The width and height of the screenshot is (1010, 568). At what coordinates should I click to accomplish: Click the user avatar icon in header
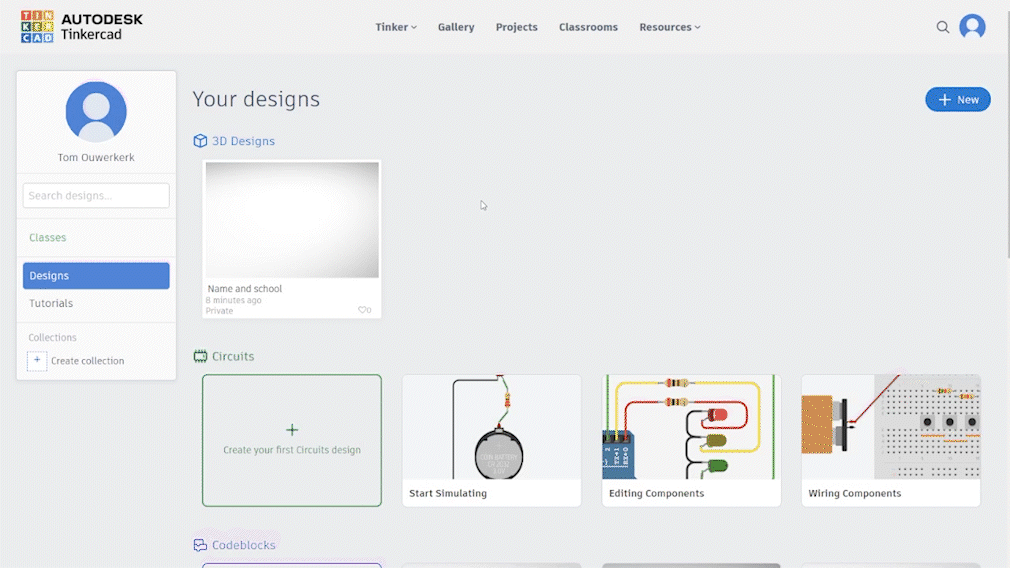972,27
